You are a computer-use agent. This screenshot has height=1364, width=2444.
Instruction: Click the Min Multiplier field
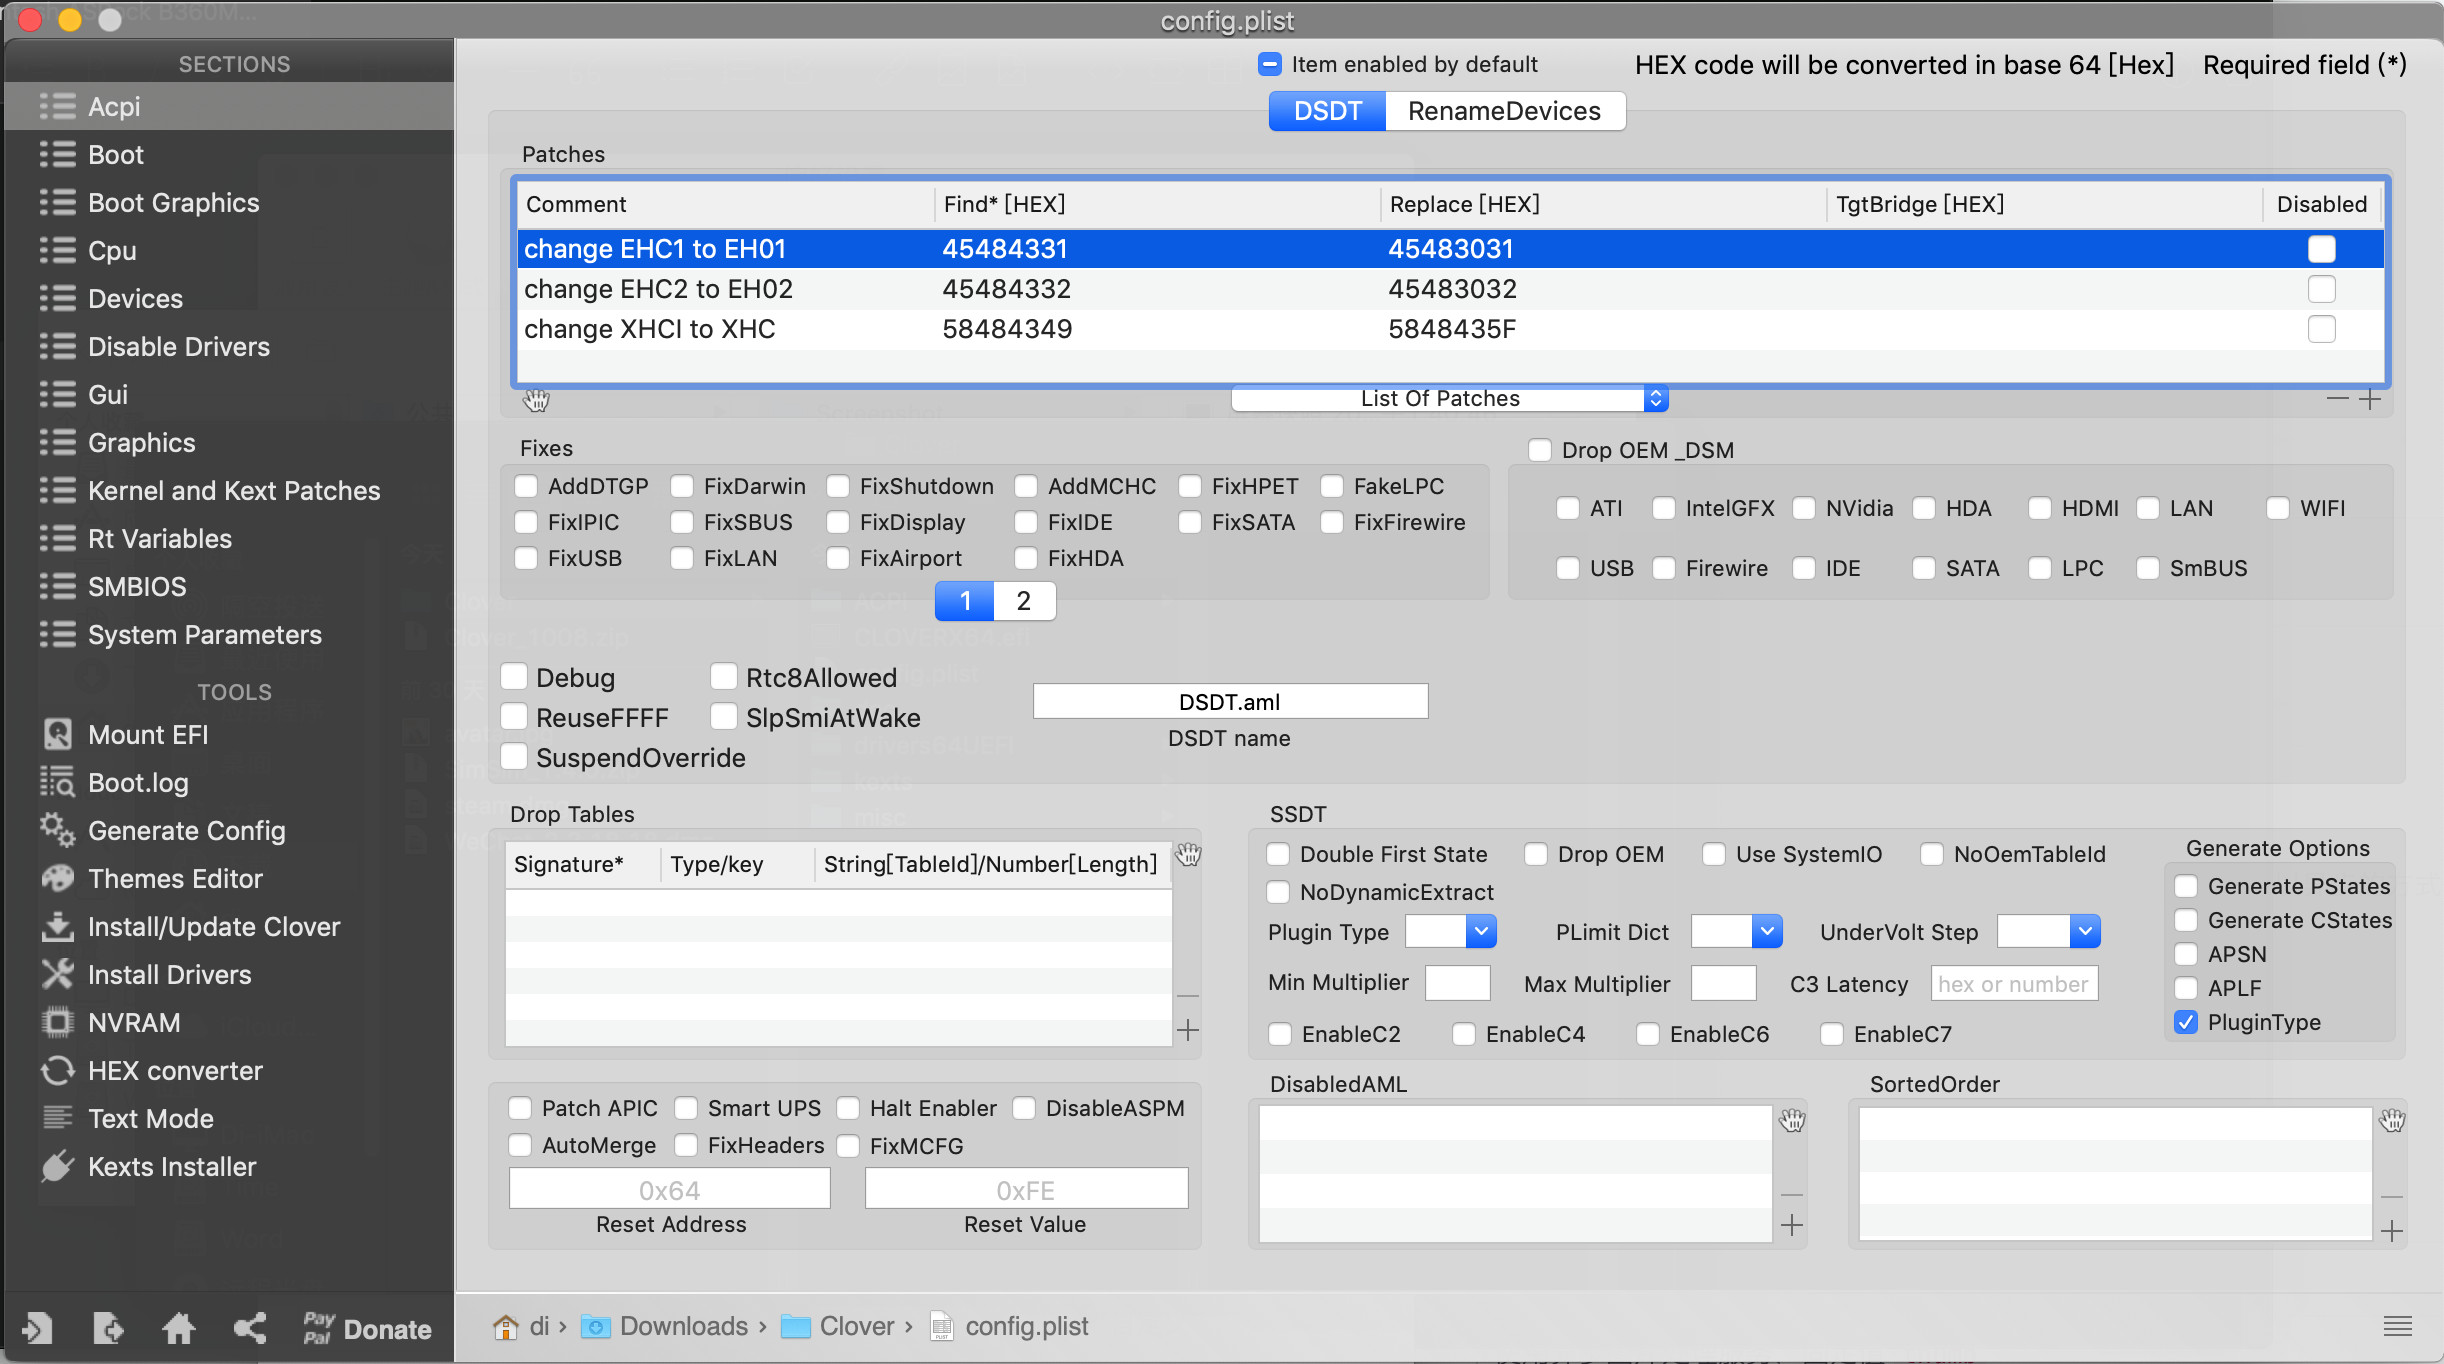(x=1457, y=983)
